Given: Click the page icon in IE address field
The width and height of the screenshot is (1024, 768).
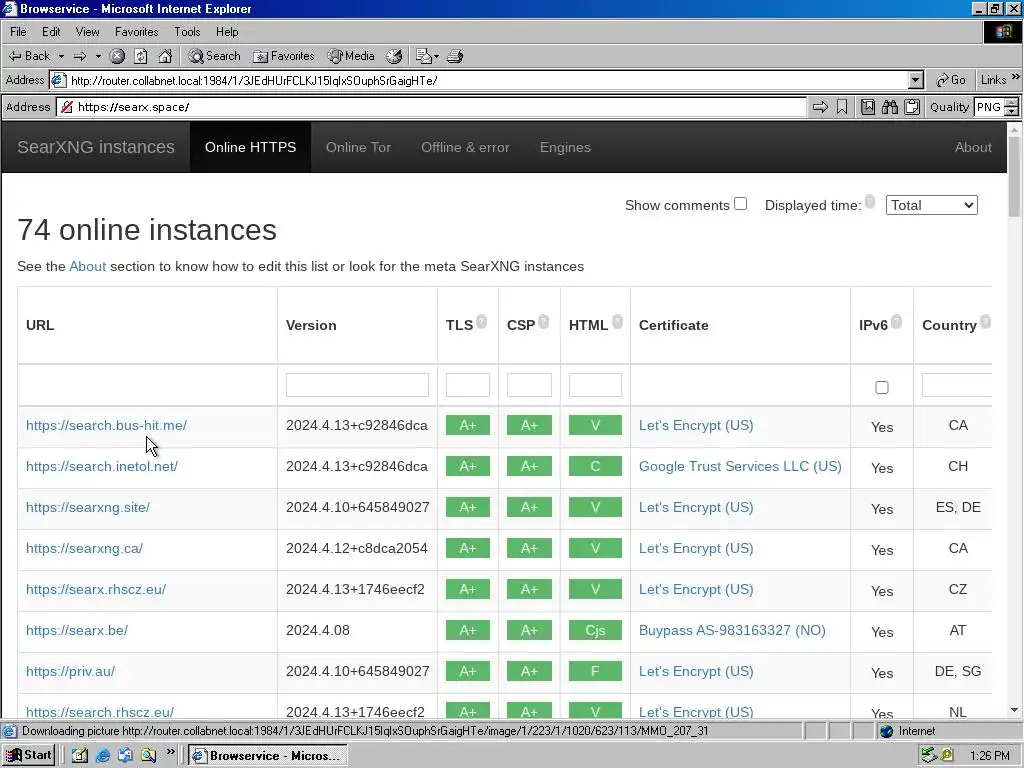Looking at the screenshot, I should [59, 80].
